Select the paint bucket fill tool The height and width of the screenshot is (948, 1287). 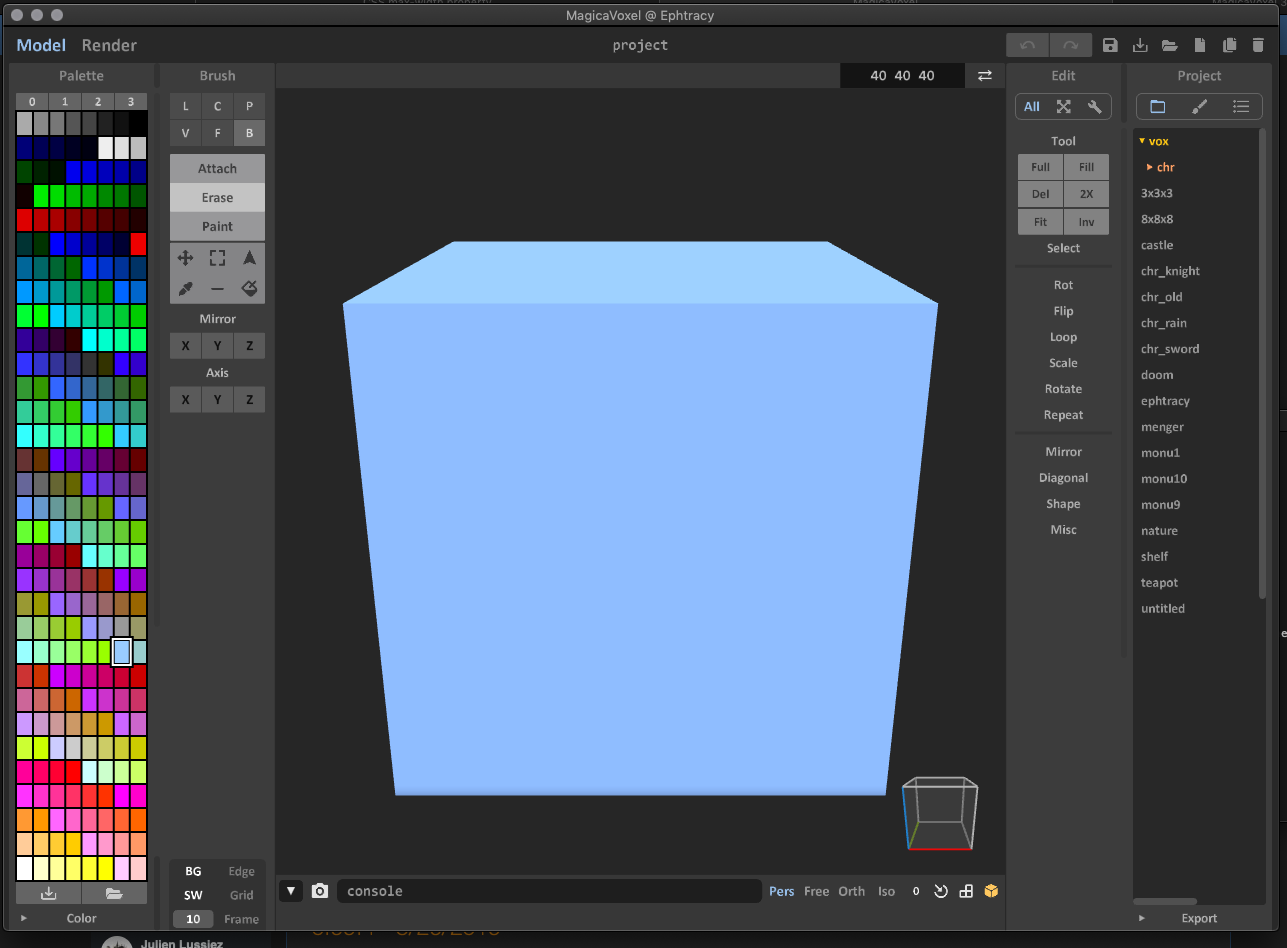[x=249, y=288]
